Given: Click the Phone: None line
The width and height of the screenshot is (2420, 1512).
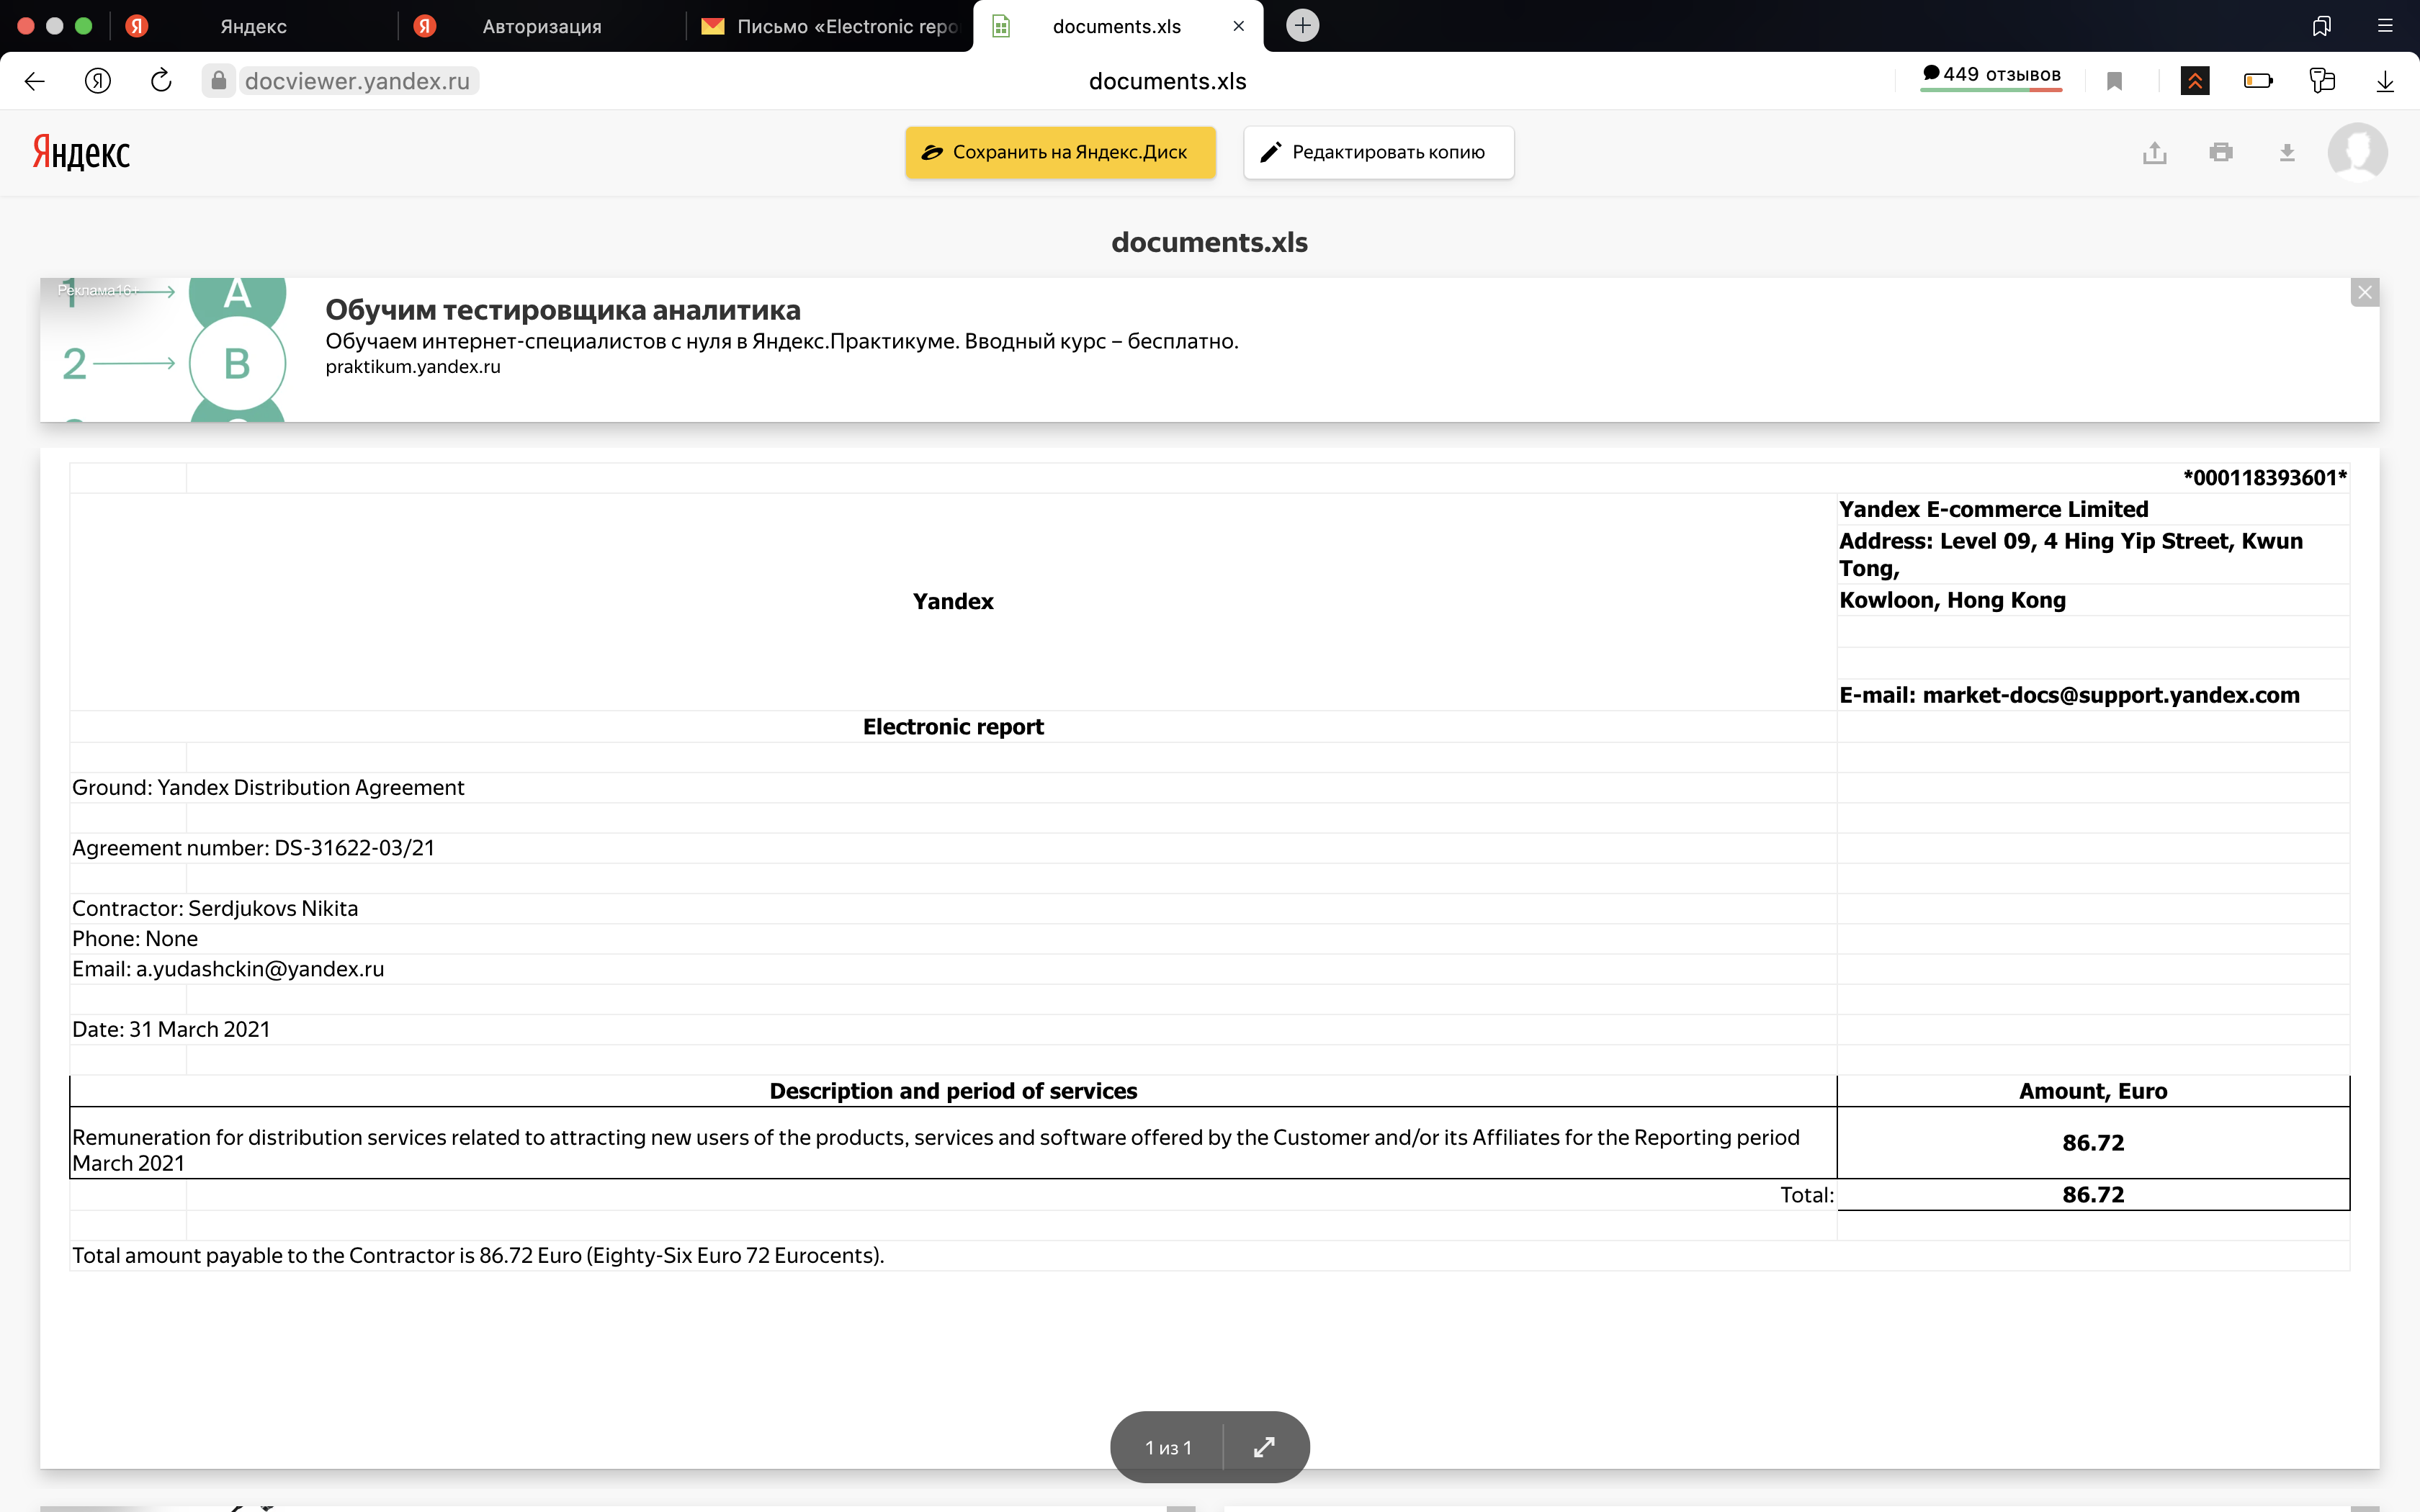Looking at the screenshot, I should pyautogui.click(x=135, y=939).
